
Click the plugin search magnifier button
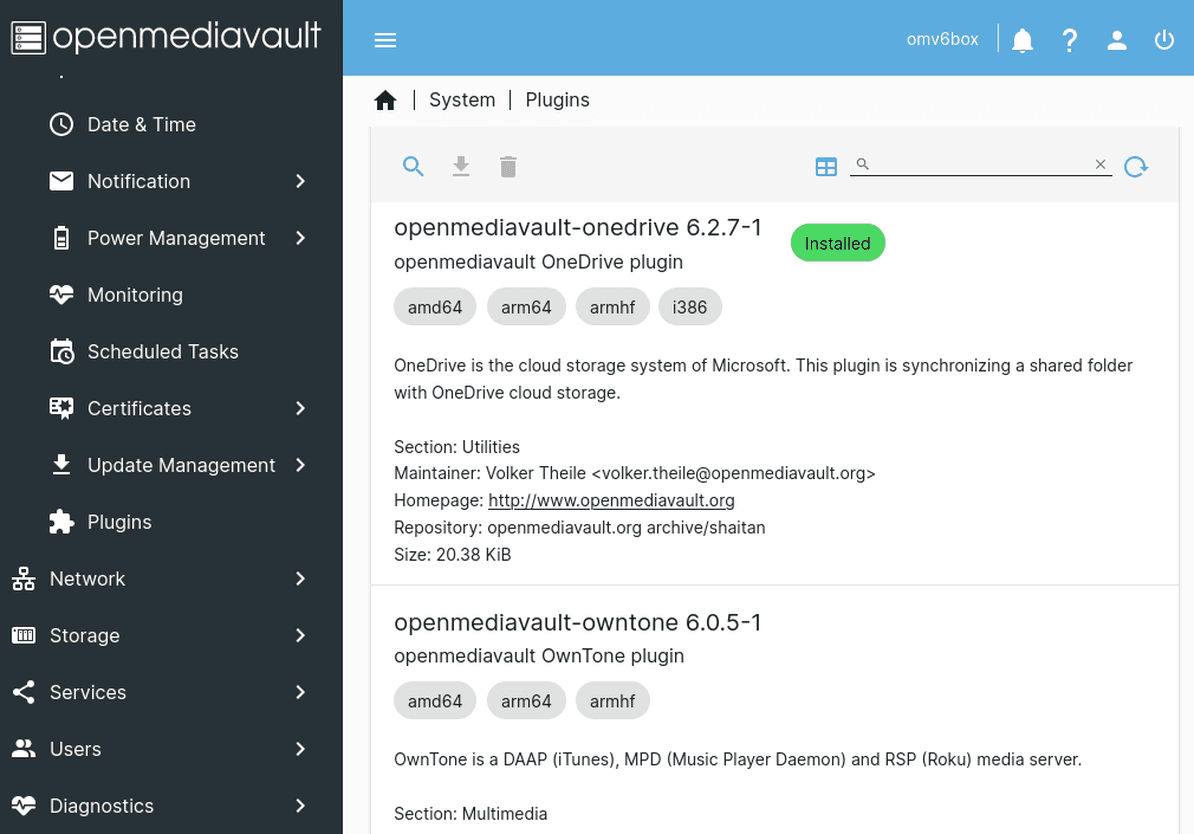[x=413, y=166]
